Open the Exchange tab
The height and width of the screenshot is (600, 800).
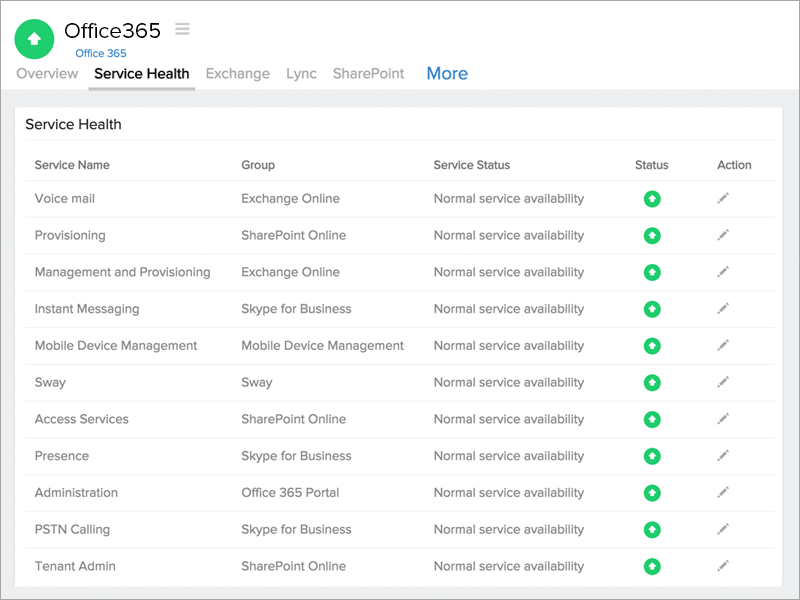point(238,73)
